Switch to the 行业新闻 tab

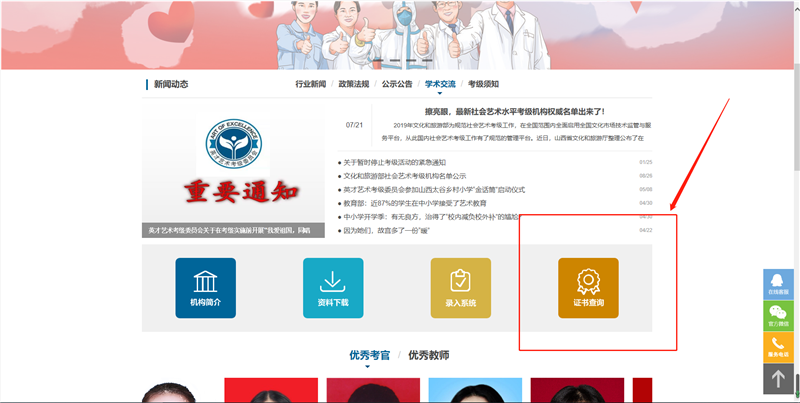310,84
